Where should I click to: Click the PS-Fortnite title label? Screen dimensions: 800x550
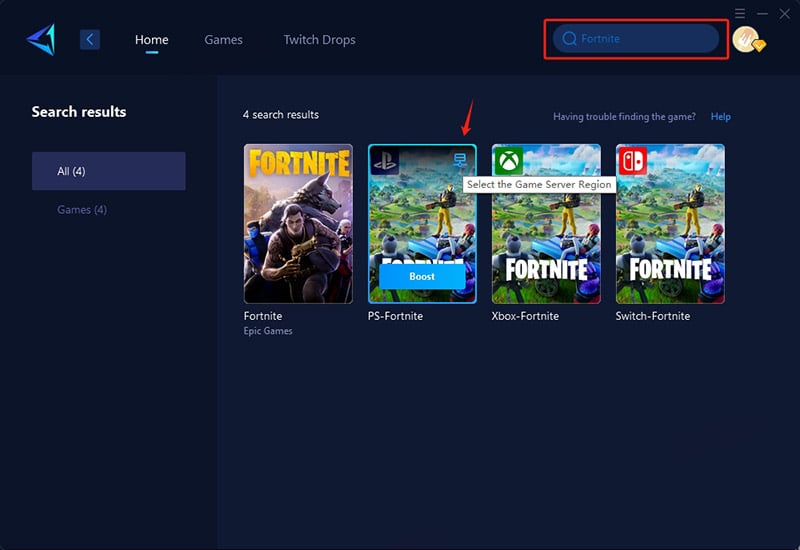[395, 316]
